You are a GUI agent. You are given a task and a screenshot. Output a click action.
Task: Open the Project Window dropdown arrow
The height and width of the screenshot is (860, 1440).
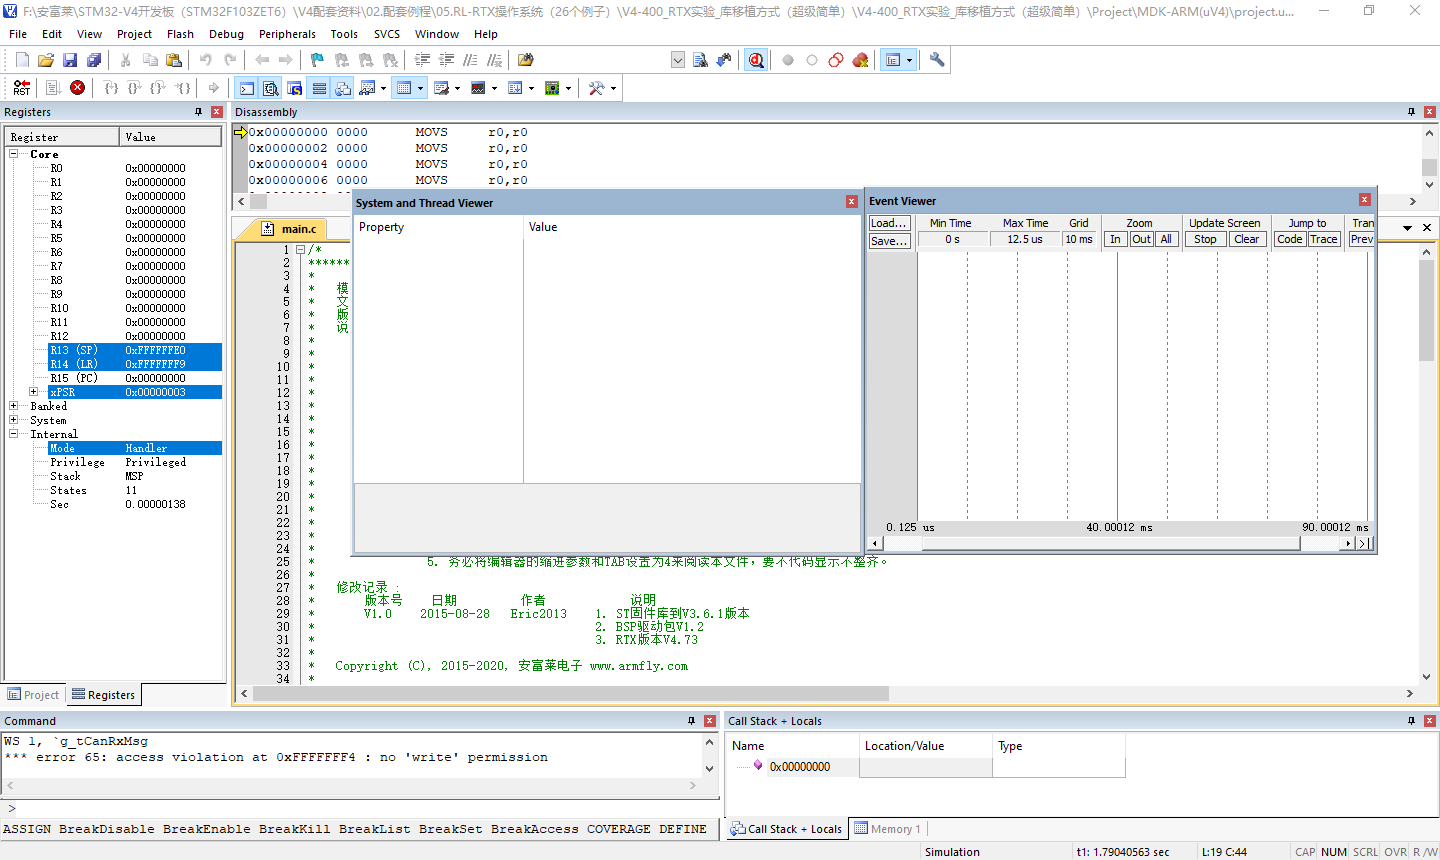[909, 60]
